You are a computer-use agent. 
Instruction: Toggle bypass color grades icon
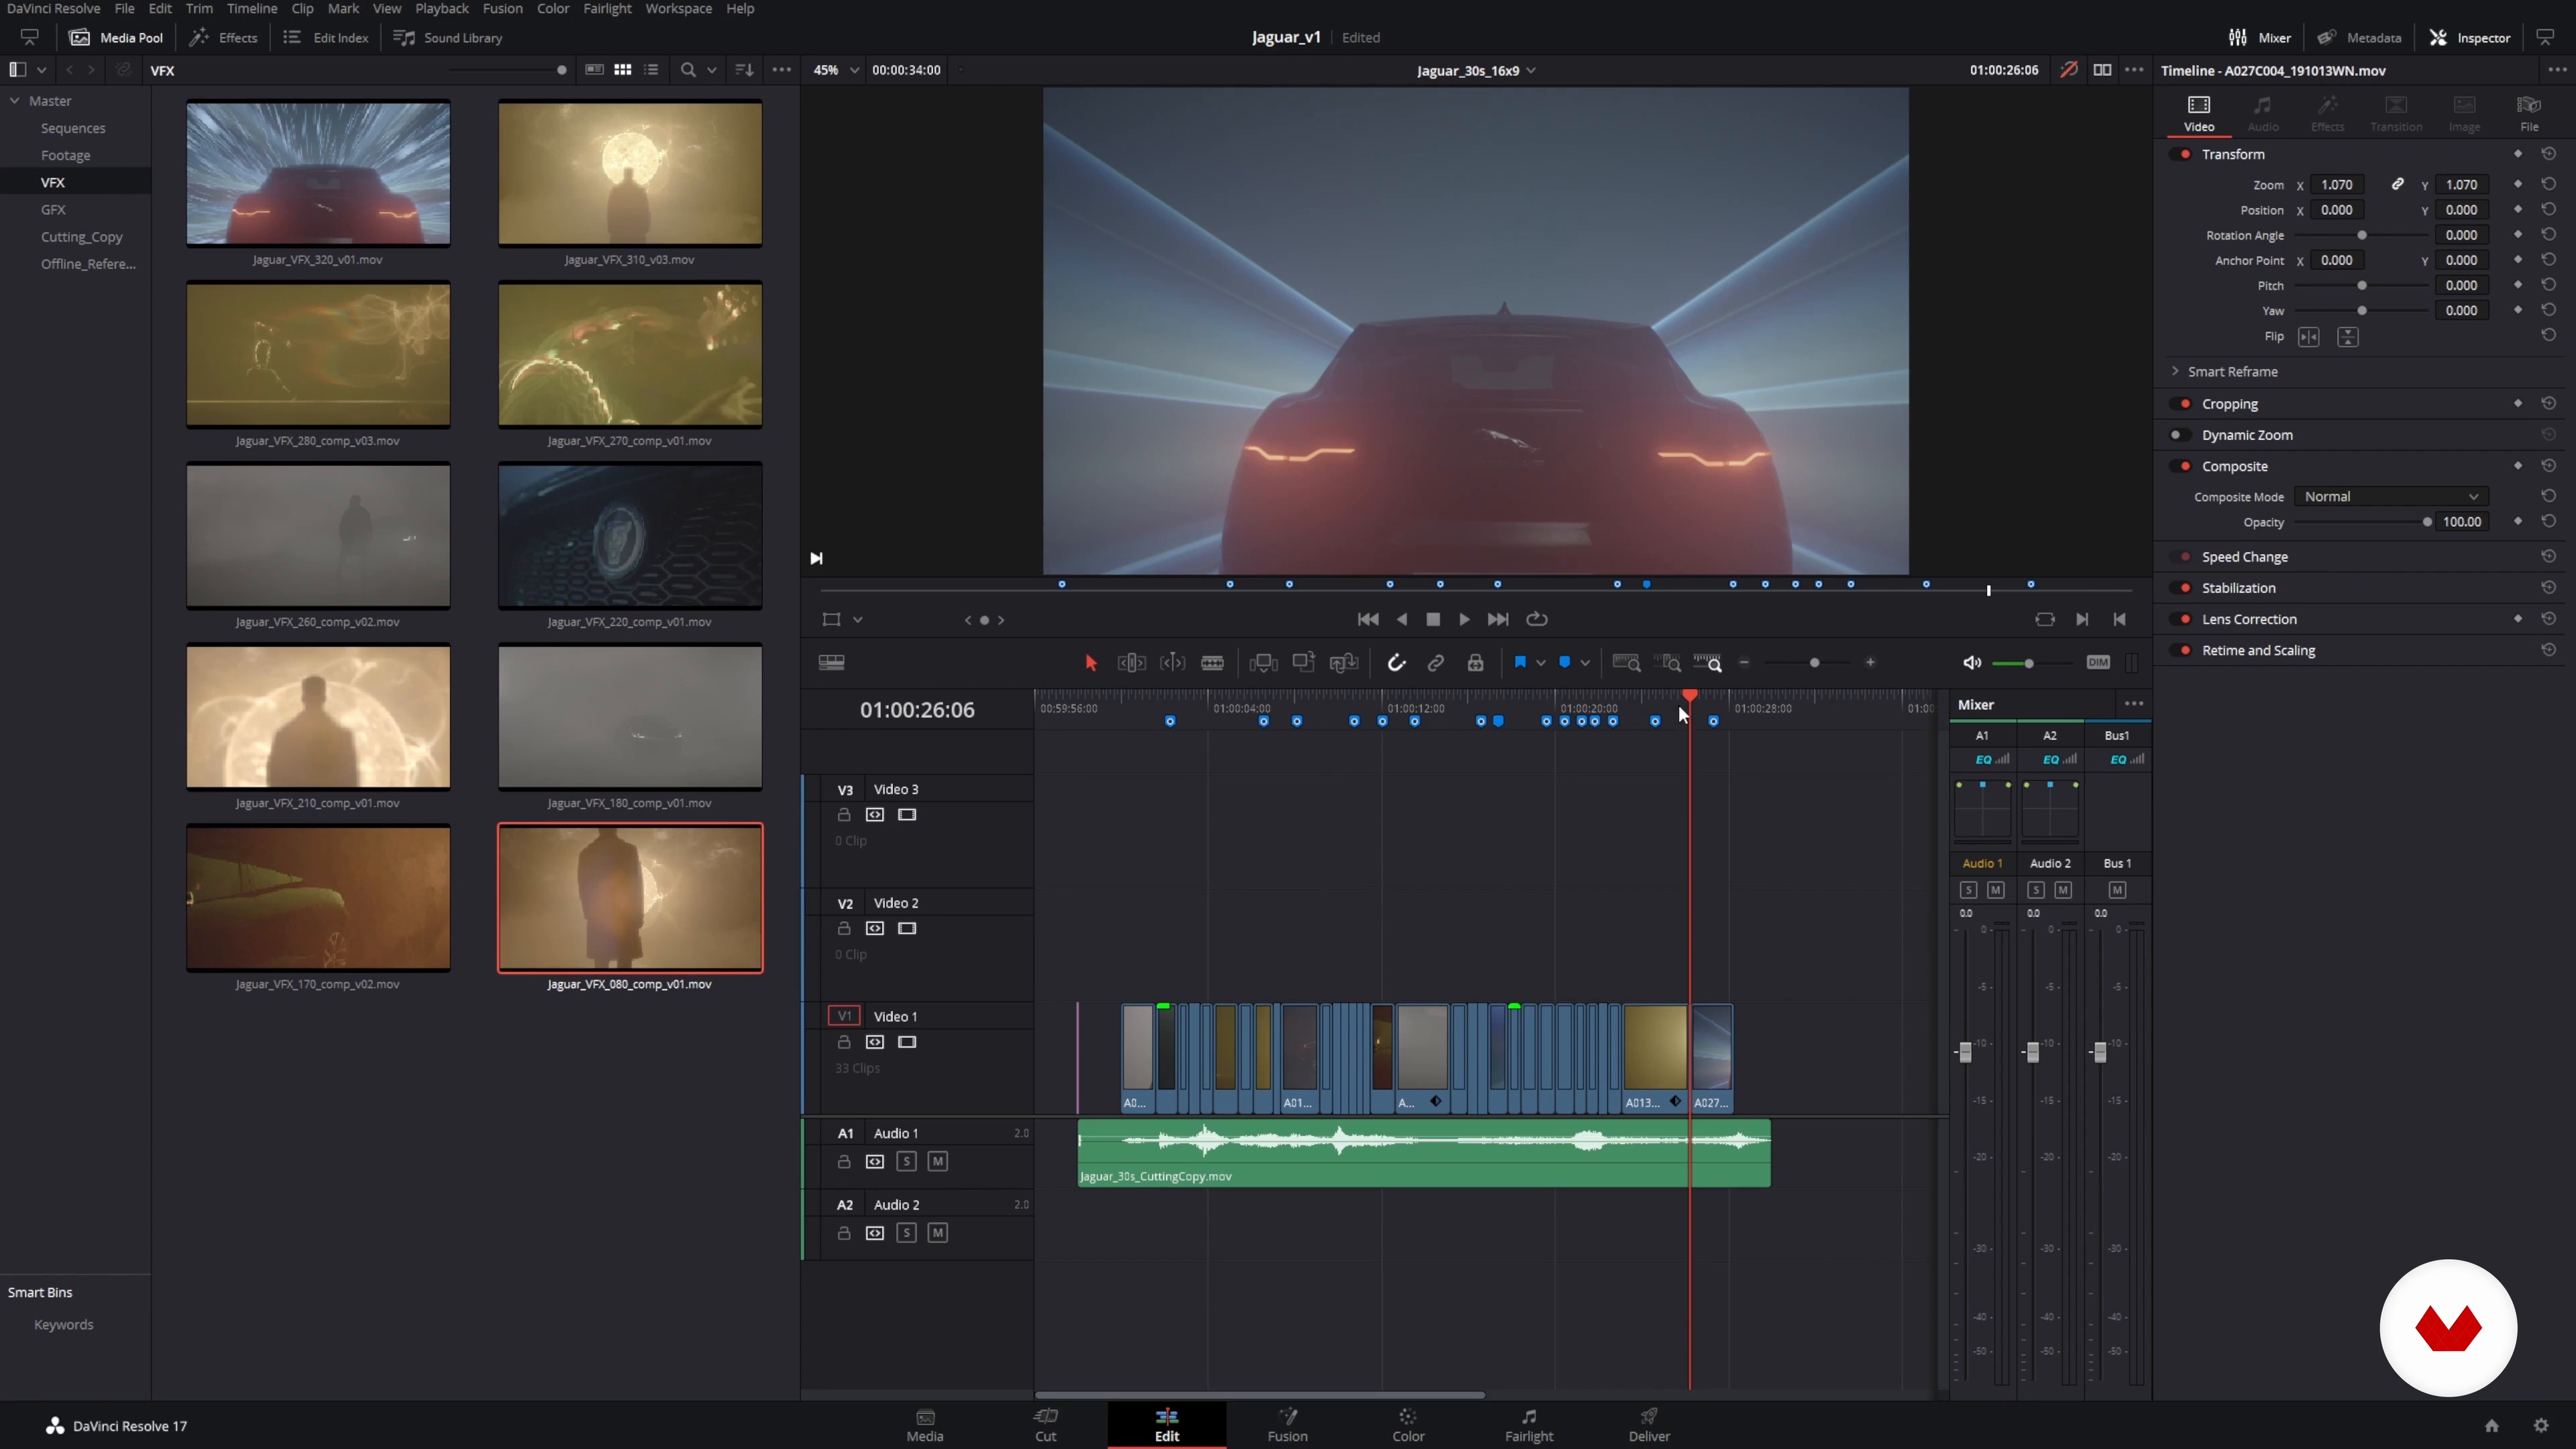2069,70
